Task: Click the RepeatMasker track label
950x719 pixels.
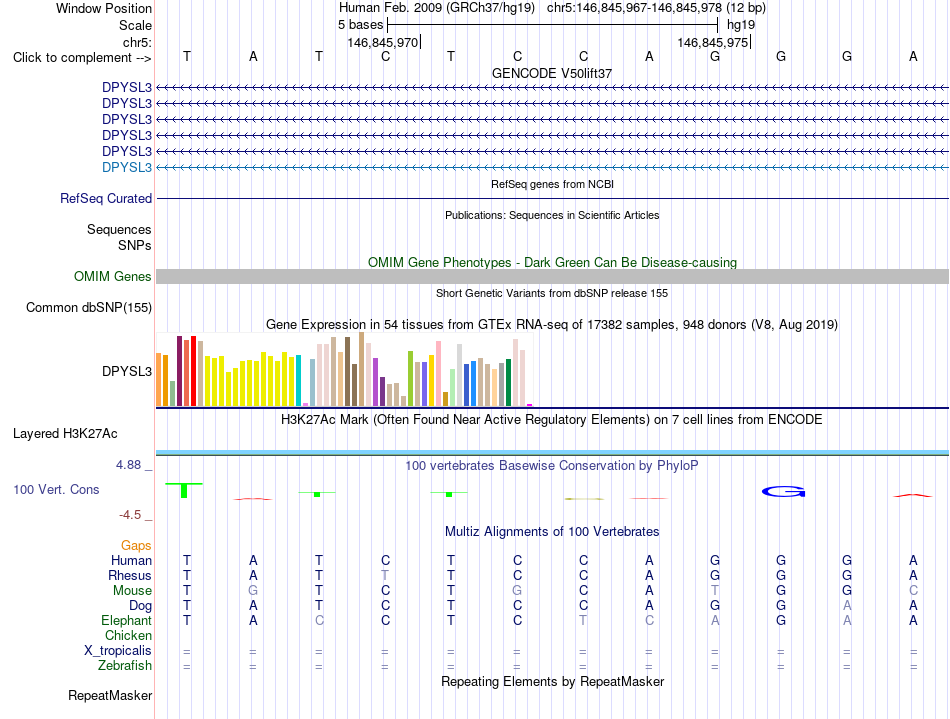Action: (110, 695)
